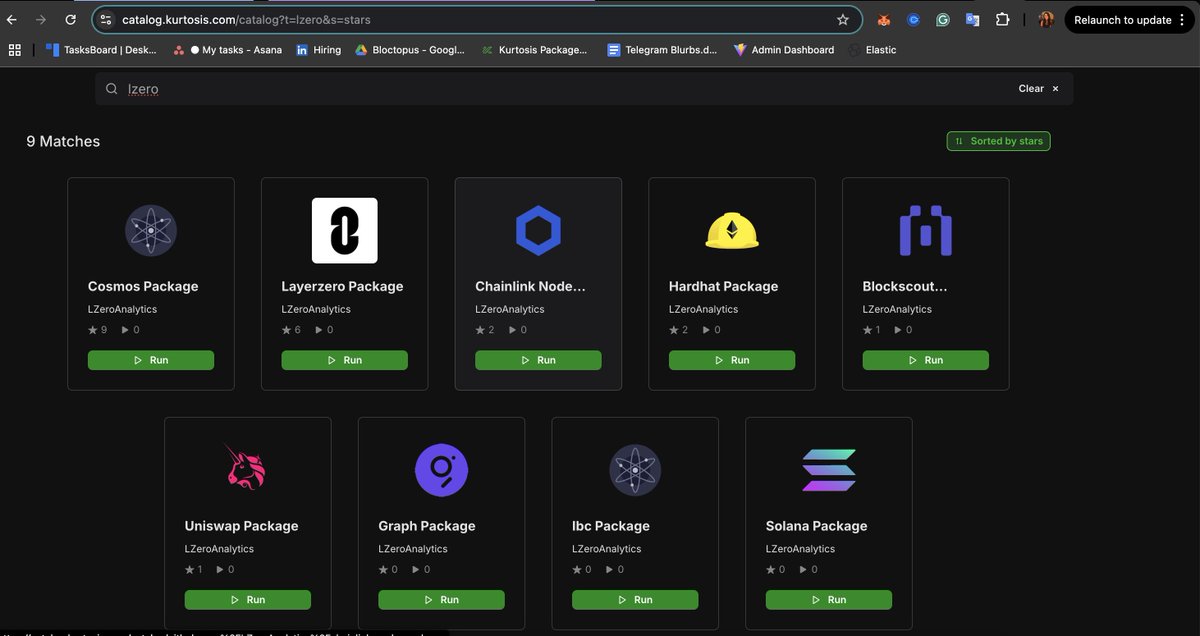The image size is (1200, 636).
Task: Click LZeroAnalytics under Ibc Package
Action: (x=607, y=549)
